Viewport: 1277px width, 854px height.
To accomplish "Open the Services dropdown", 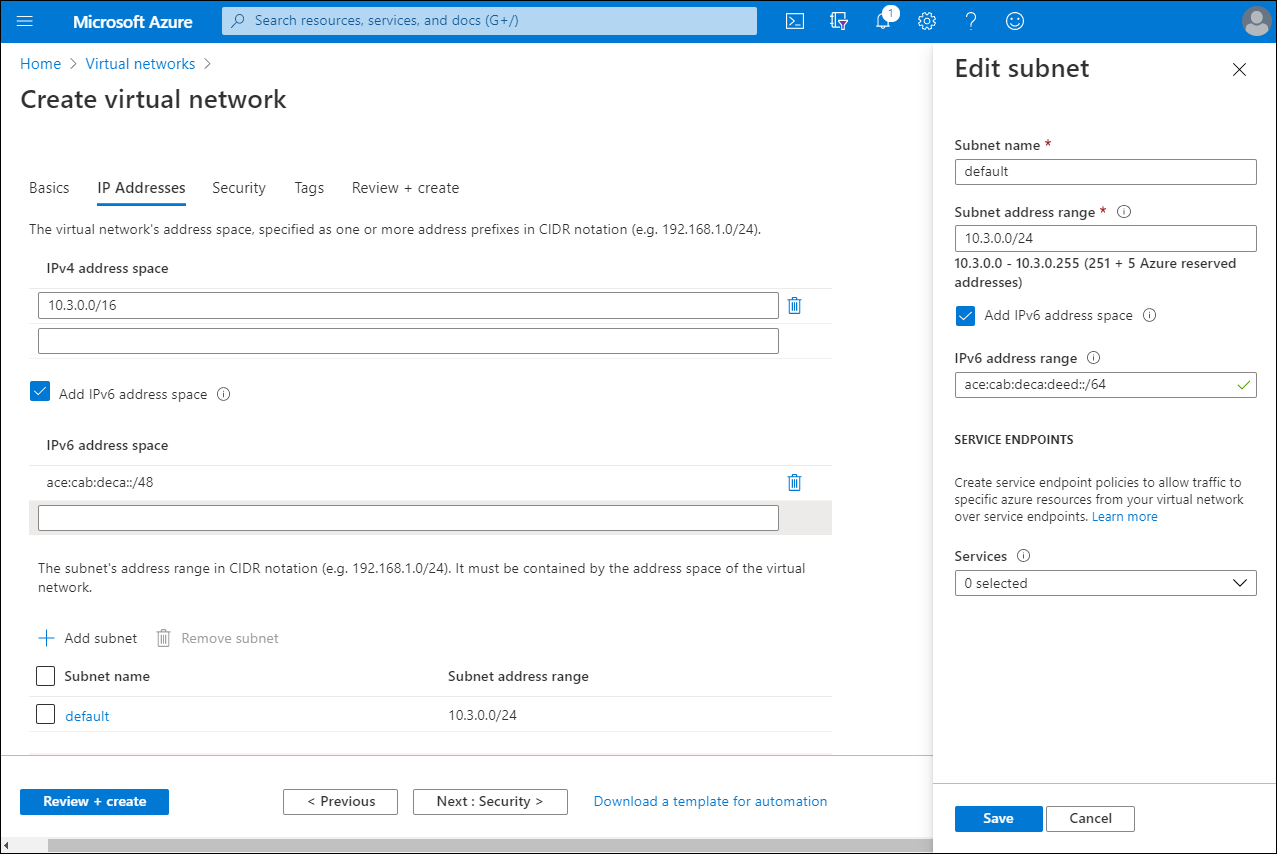I will pyautogui.click(x=1105, y=583).
